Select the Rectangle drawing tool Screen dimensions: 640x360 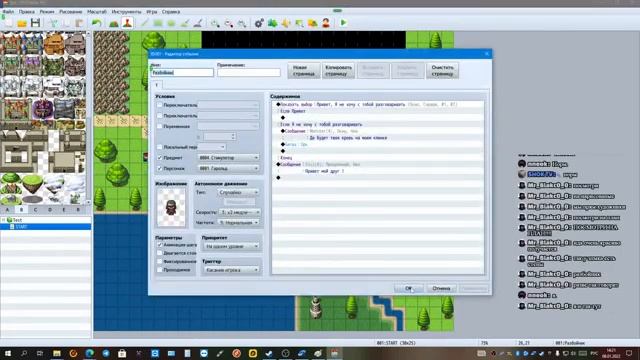click(x=158, y=23)
